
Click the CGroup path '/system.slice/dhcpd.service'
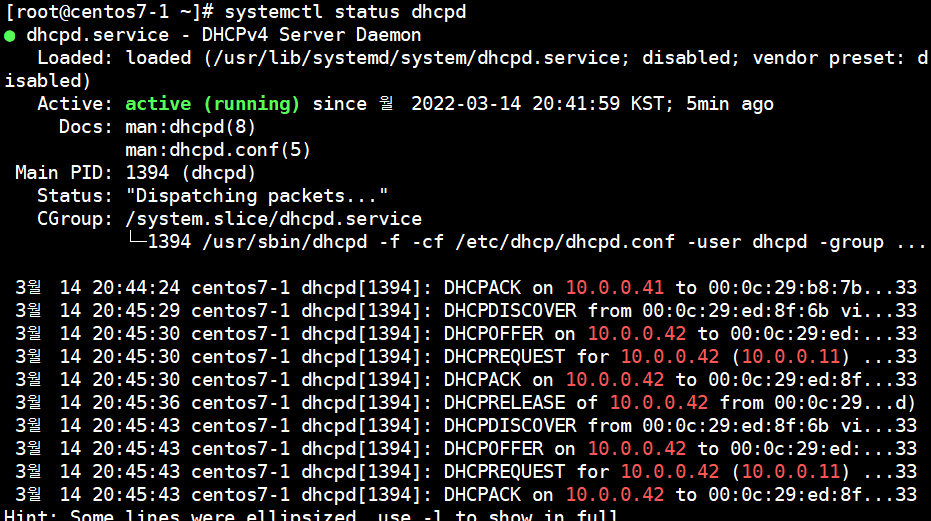tap(273, 219)
